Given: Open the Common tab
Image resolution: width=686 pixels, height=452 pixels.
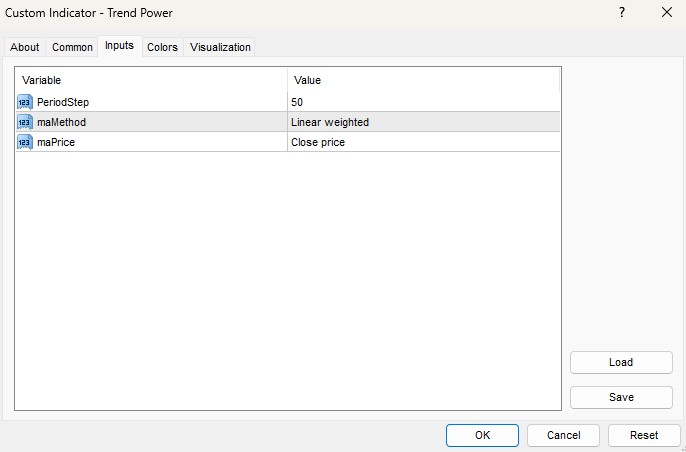Looking at the screenshot, I should [72, 47].
